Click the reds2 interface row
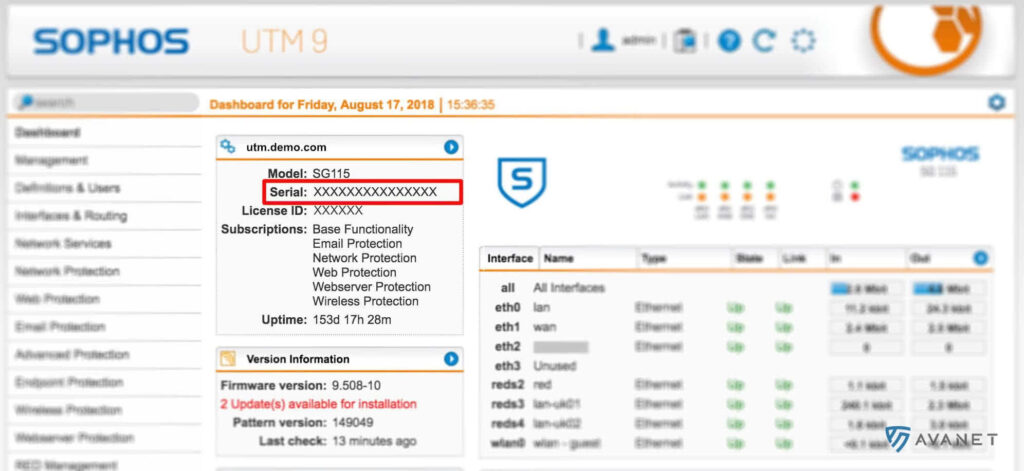 pos(736,385)
